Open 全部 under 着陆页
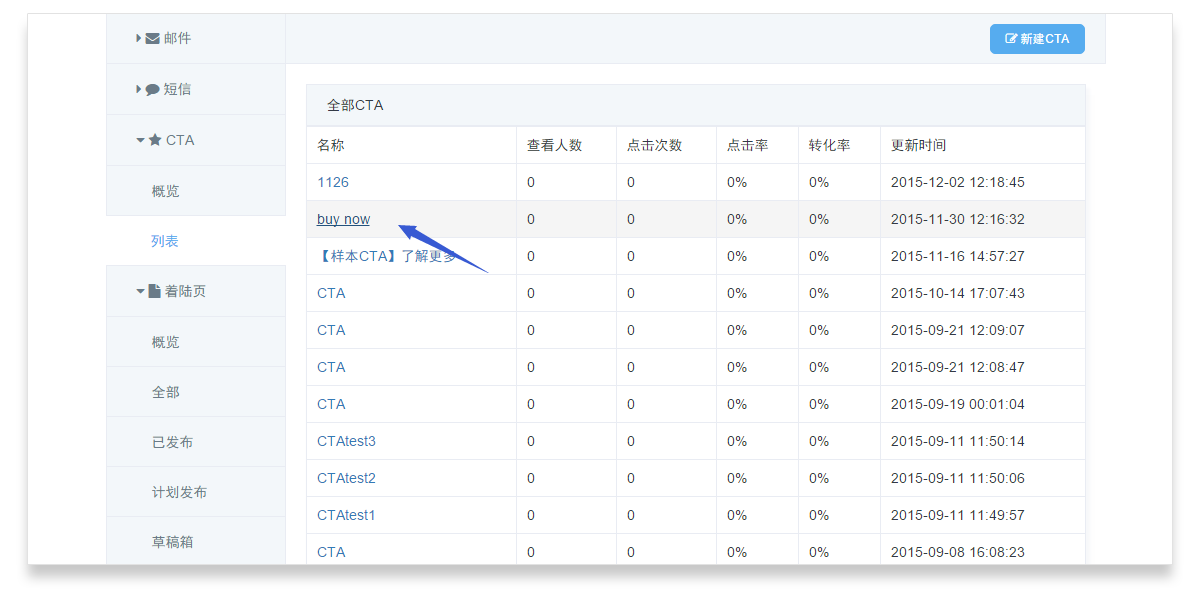 click(165, 392)
